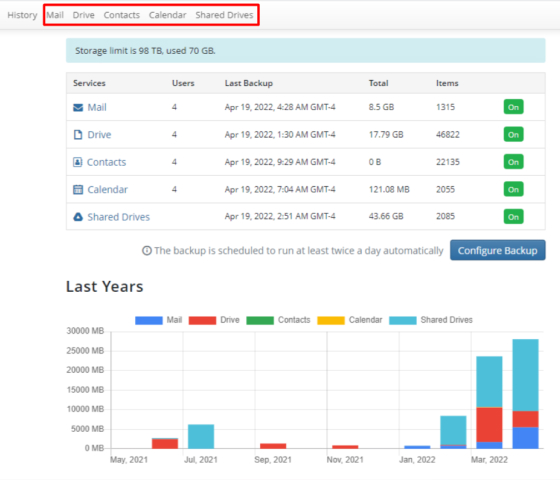Image resolution: width=560 pixels, height=480 pixels.
Task: Toggle Contacts series via green legend swatch
Action: (260, 320)
